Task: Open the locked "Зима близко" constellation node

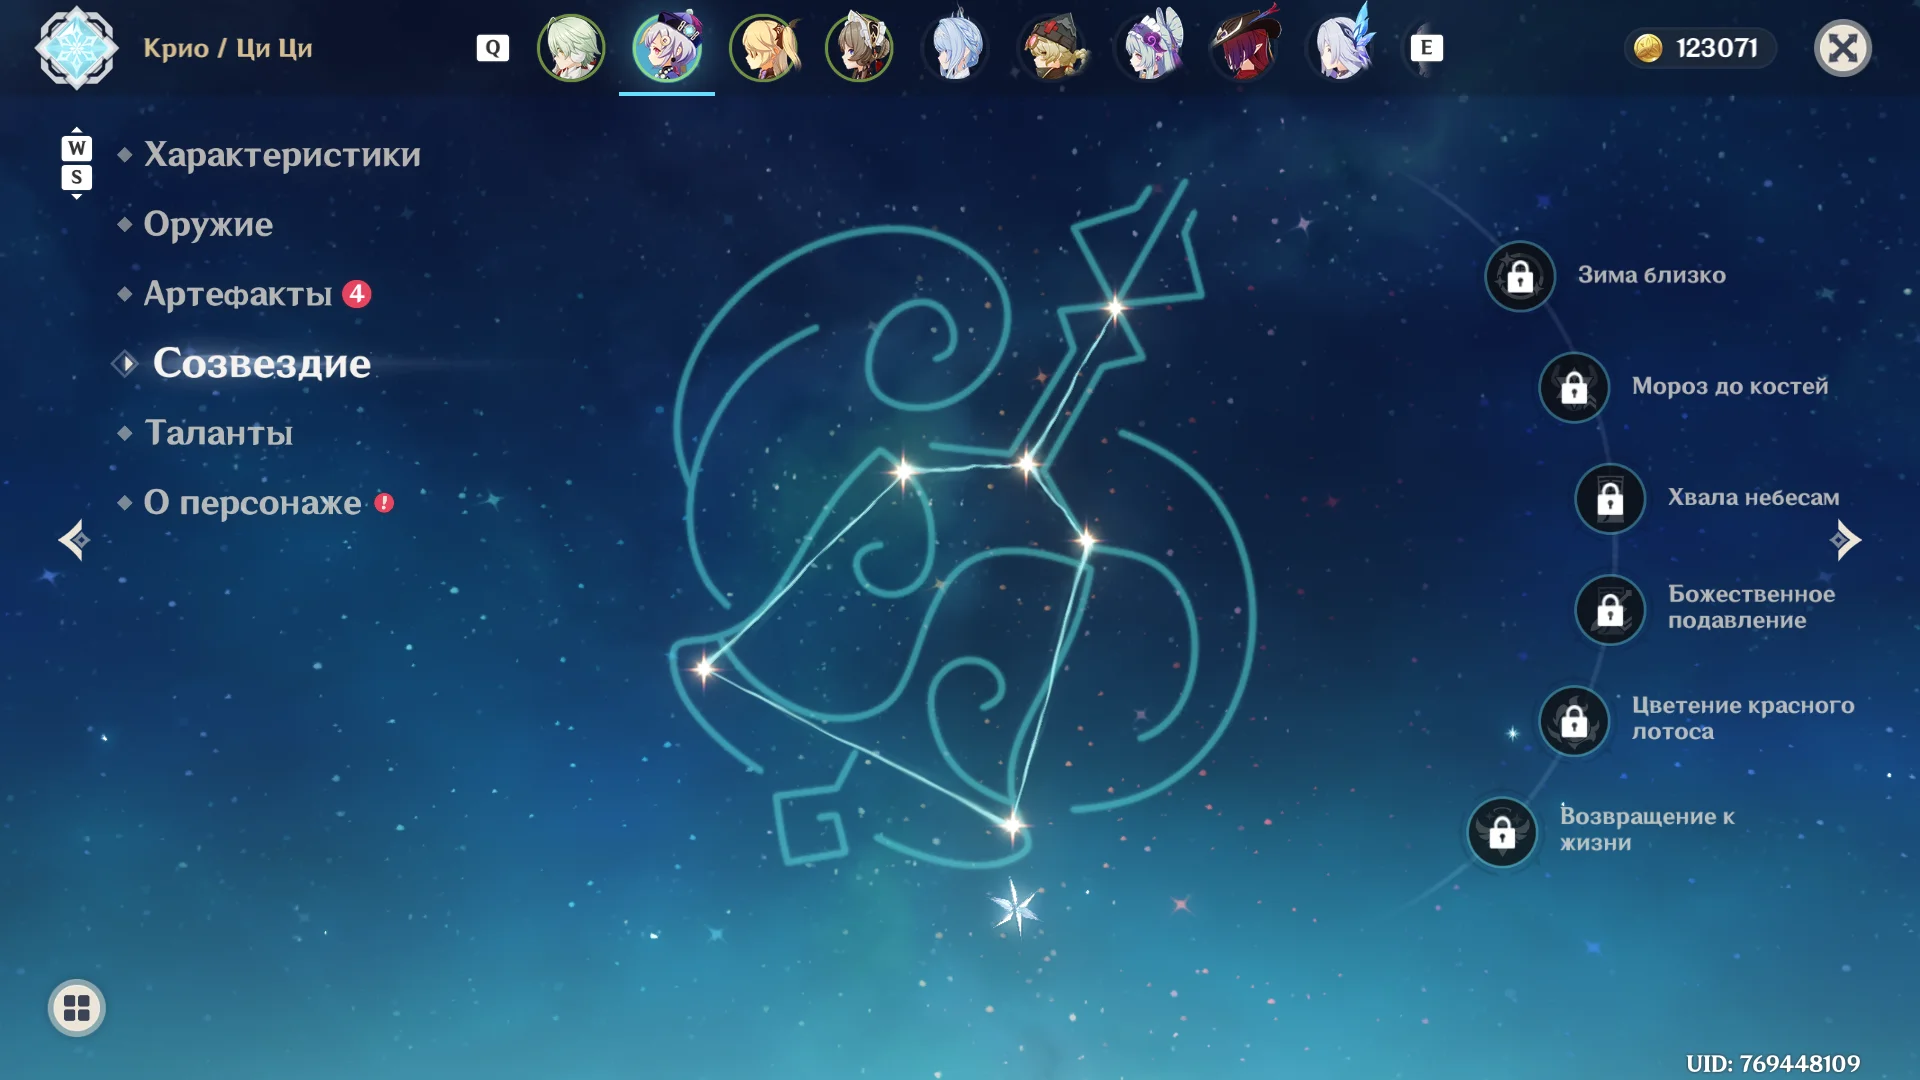Action: tap(1520, 276)
